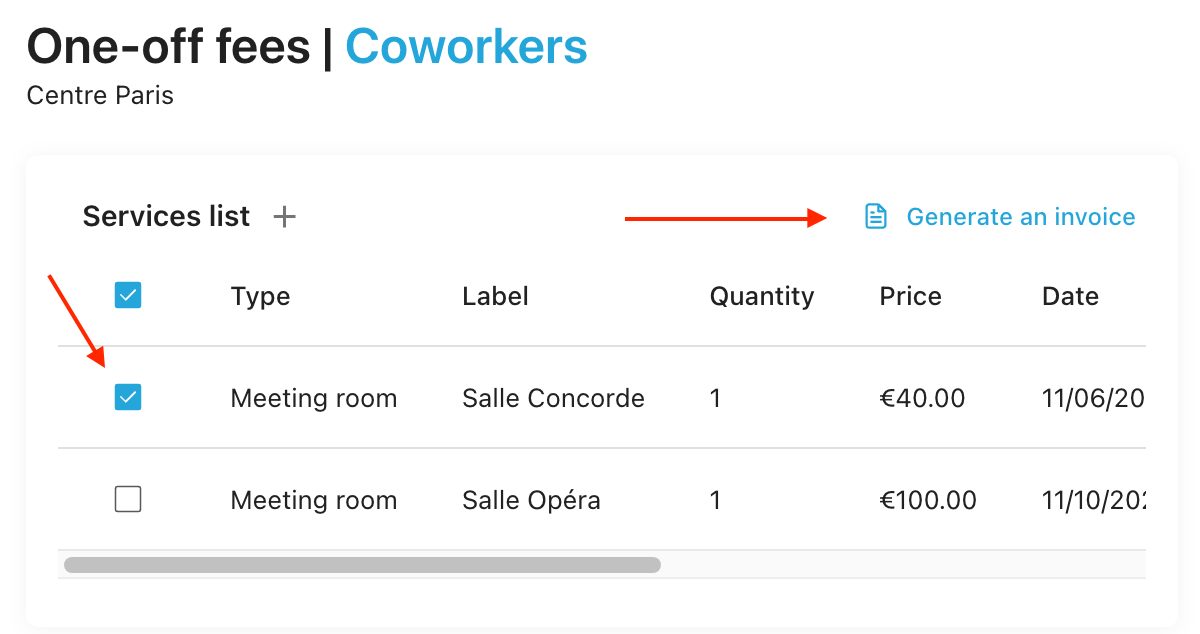Click the Type column header

[260, 296]
